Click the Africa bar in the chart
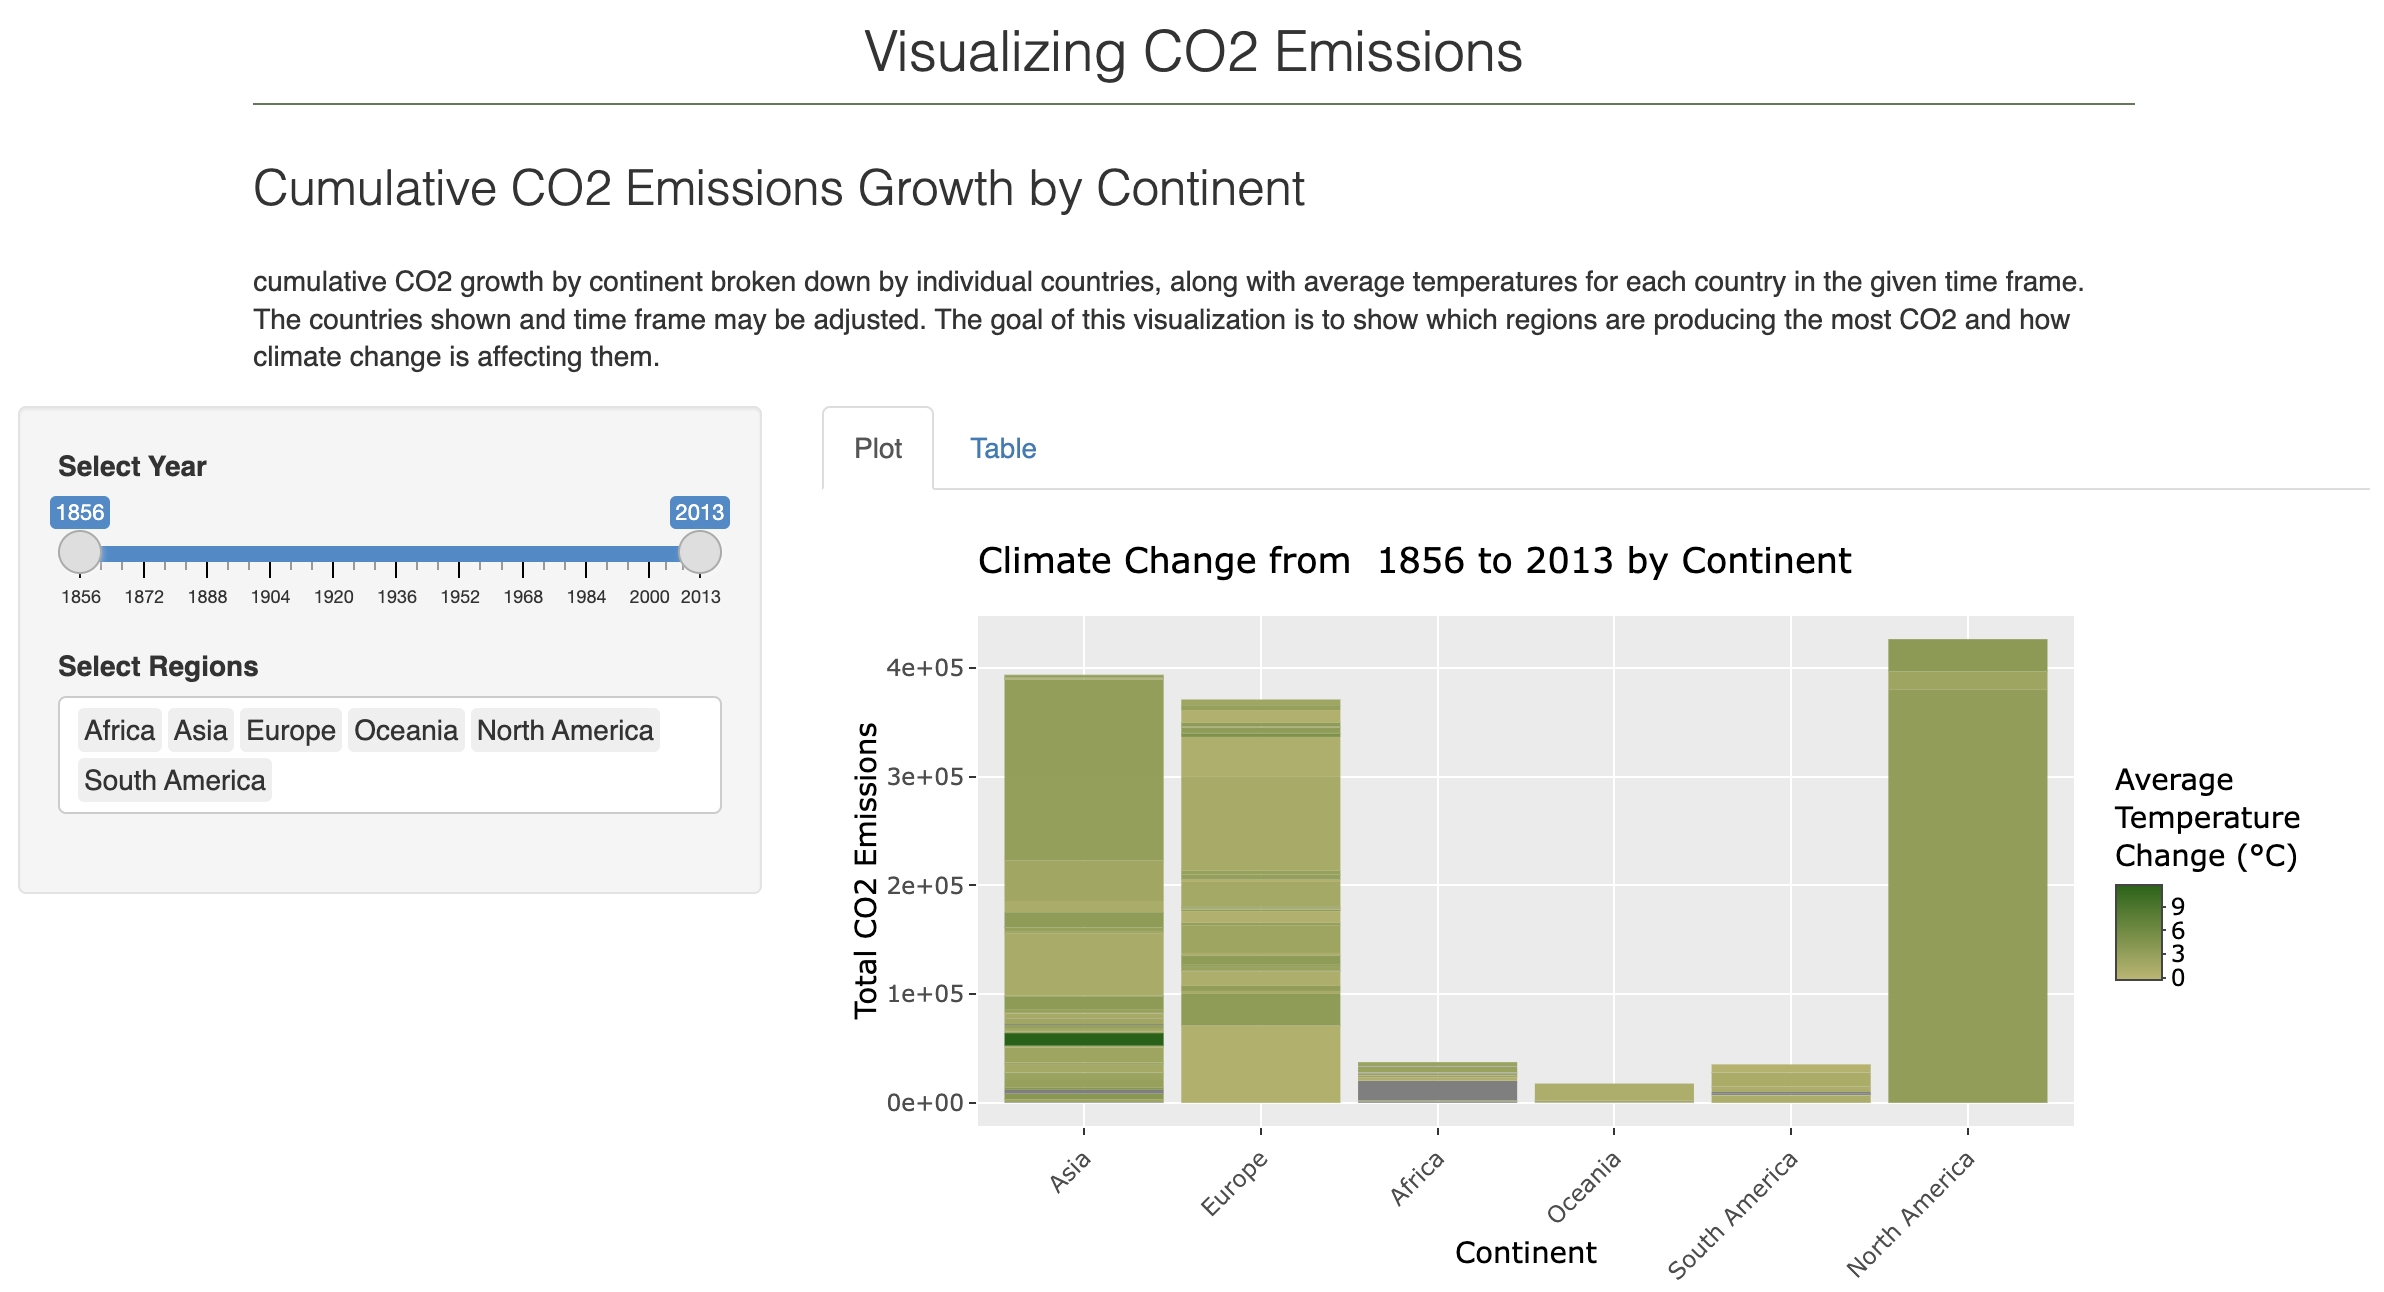 point(1437,1082)
